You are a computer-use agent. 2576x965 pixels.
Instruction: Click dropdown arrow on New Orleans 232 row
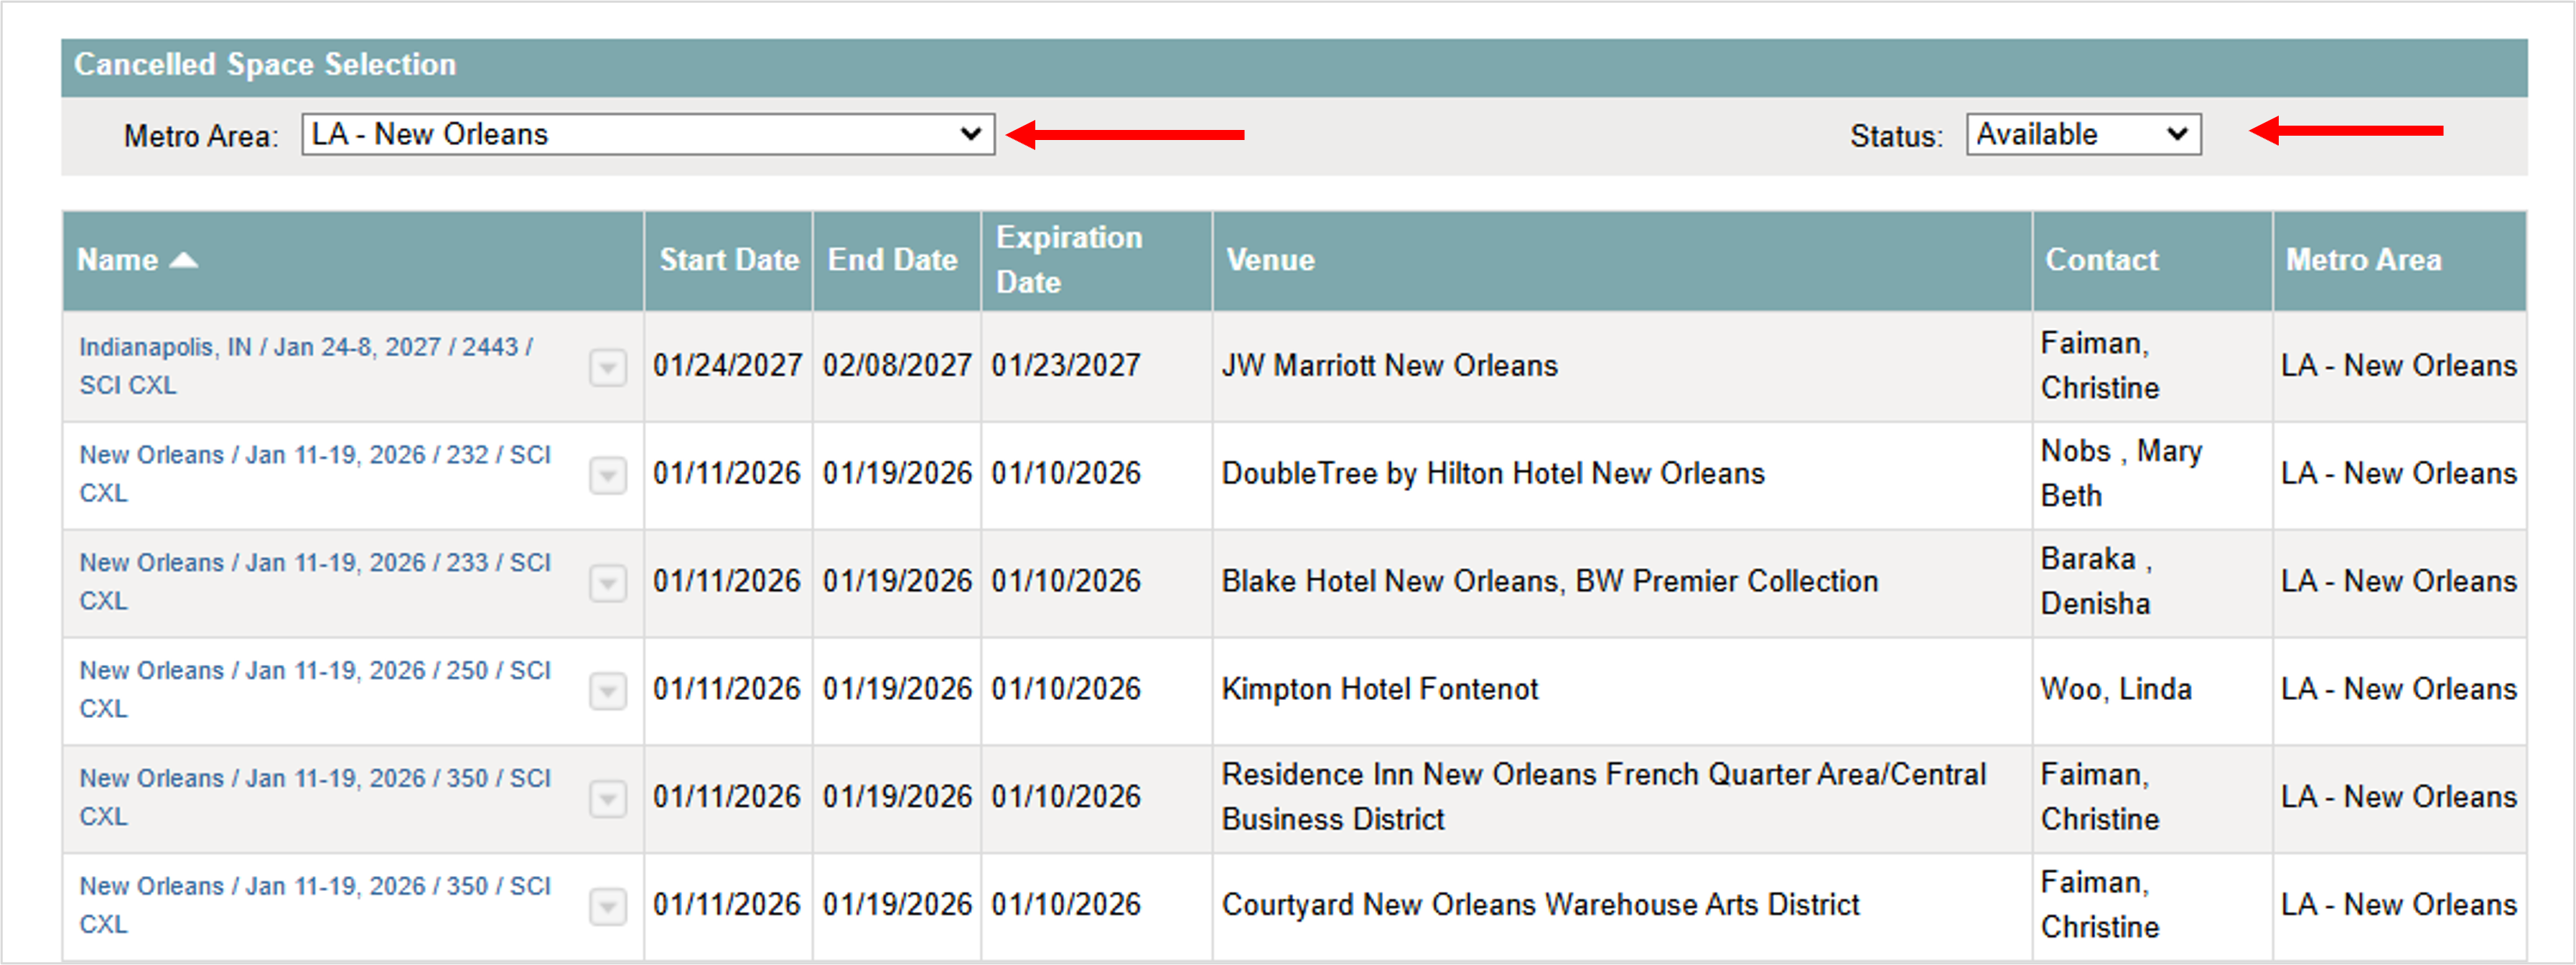click(x=607, y=476)
